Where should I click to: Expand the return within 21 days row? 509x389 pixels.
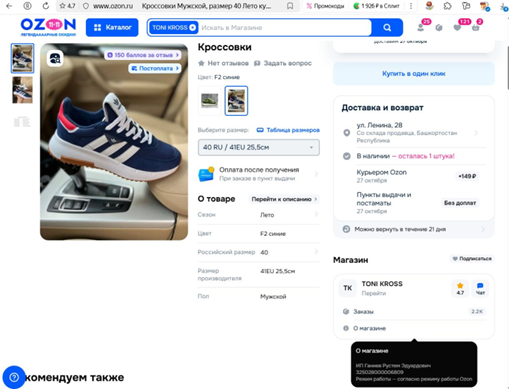click(414, 229)
